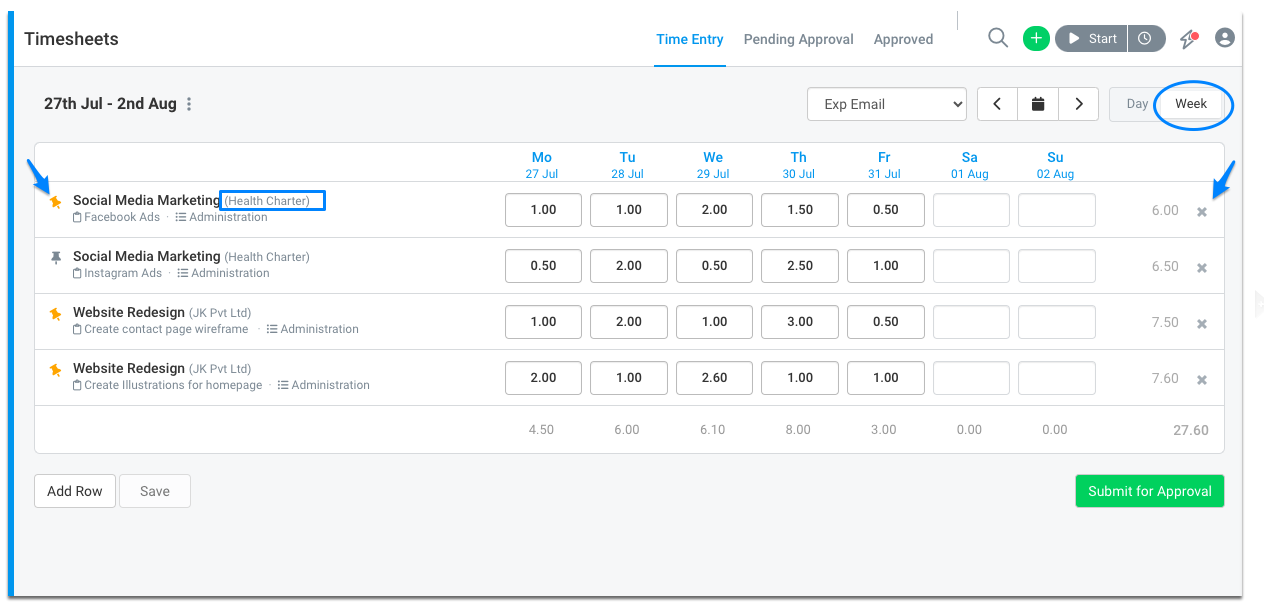Pin the Instagram Ads row
This screenshot has height=604, width=1264.
[x=56, y=258]
